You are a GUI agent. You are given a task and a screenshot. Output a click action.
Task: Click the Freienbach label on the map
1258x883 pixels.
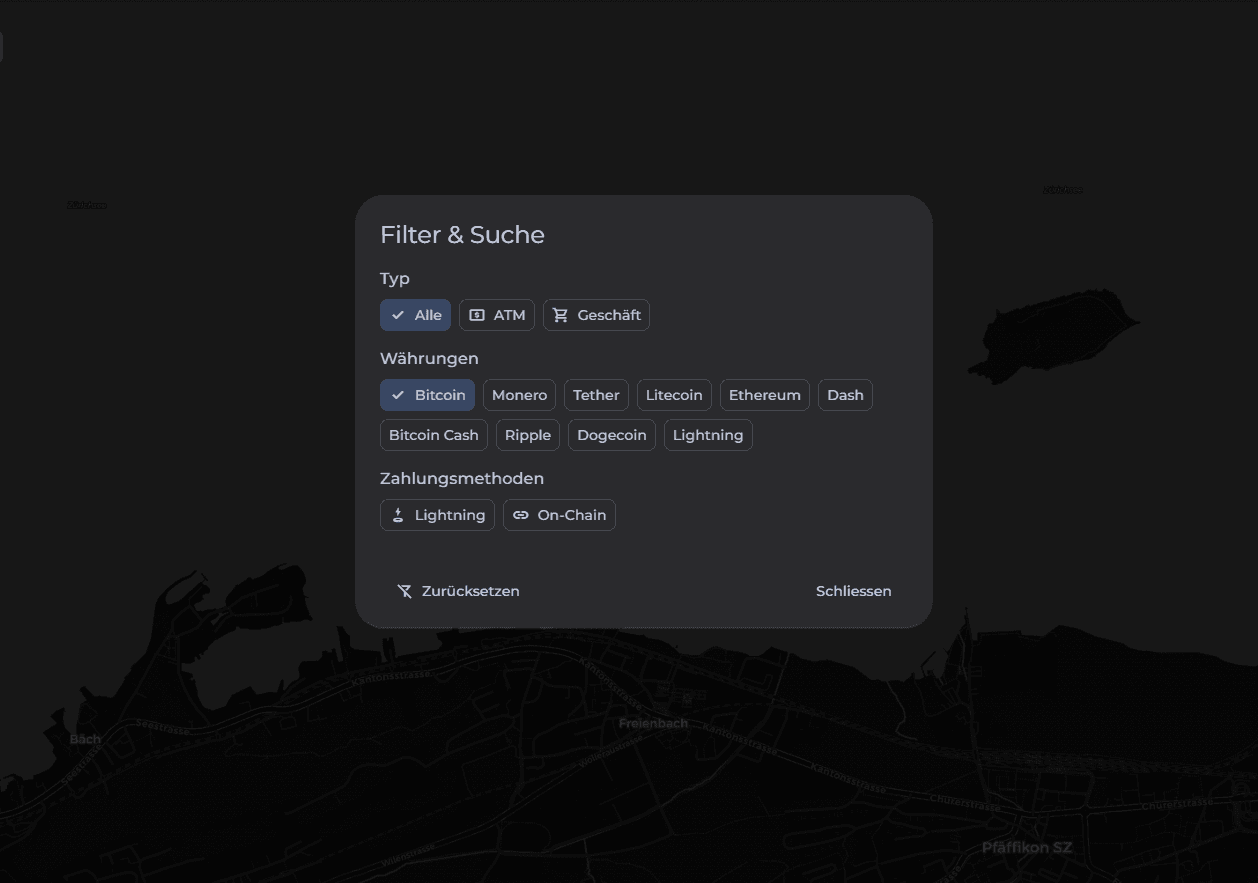[653, 723]
